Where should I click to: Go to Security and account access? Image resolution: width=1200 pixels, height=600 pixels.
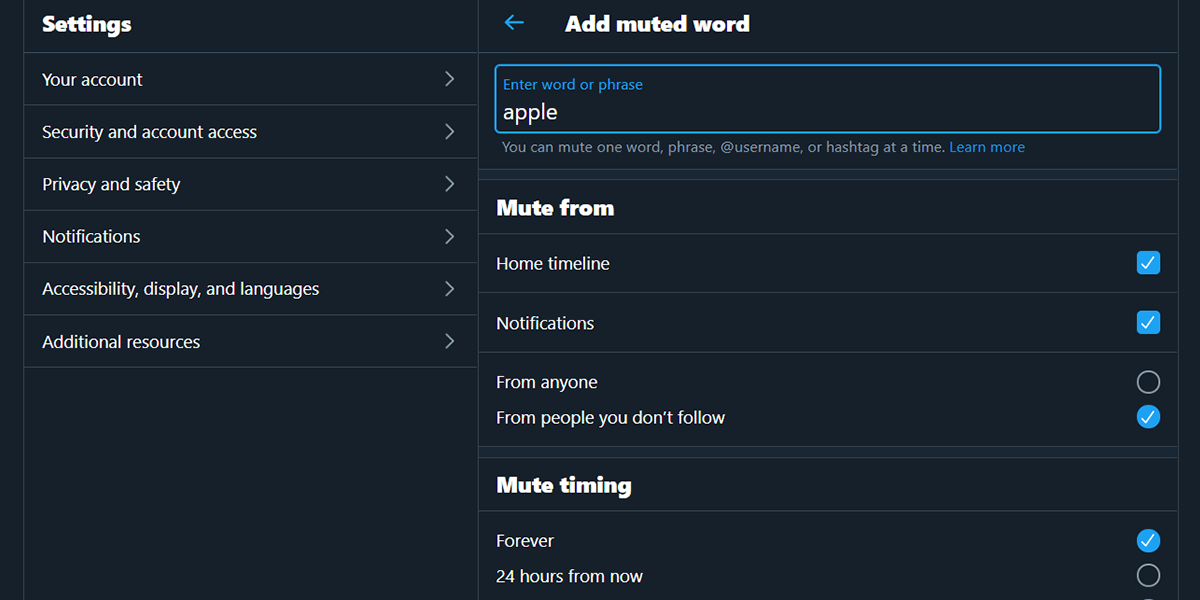click(150, 132)
